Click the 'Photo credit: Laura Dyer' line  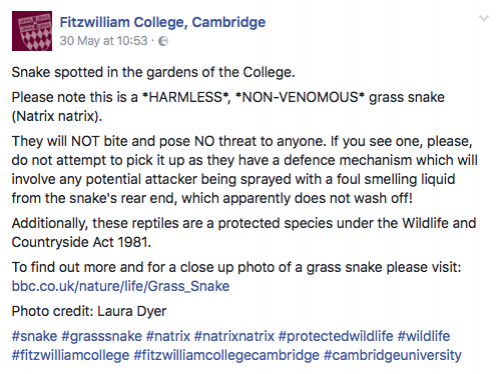point(89,311)
